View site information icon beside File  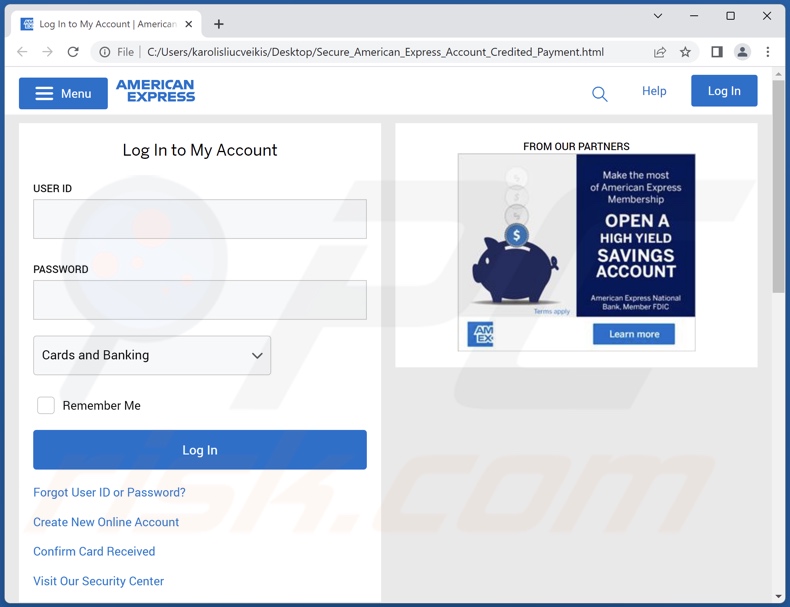point(104,52)
